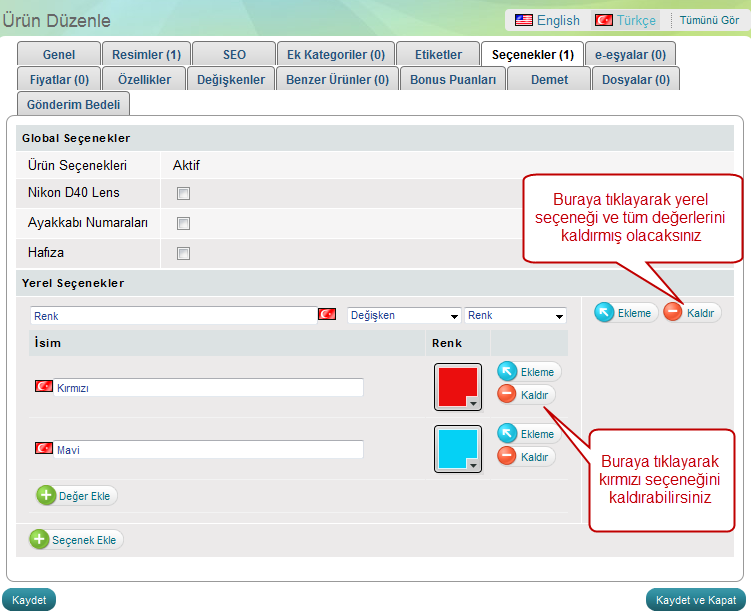Open the Bonus Puanları tab

[x=453, y=79]
